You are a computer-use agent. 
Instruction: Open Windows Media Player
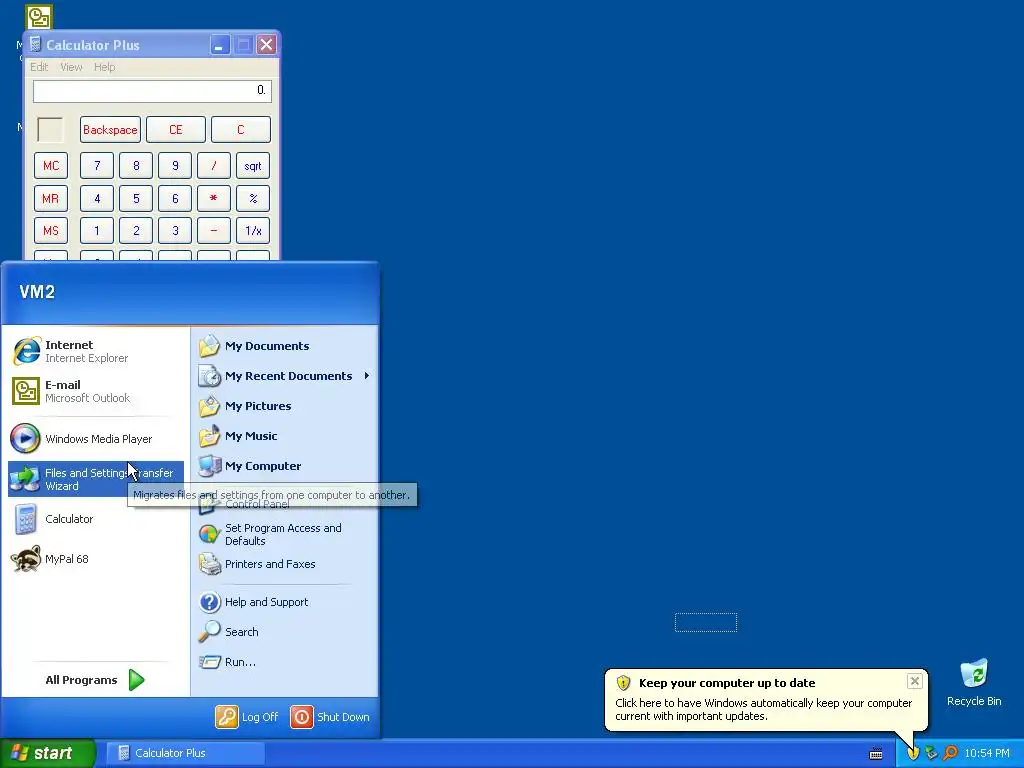95,439
